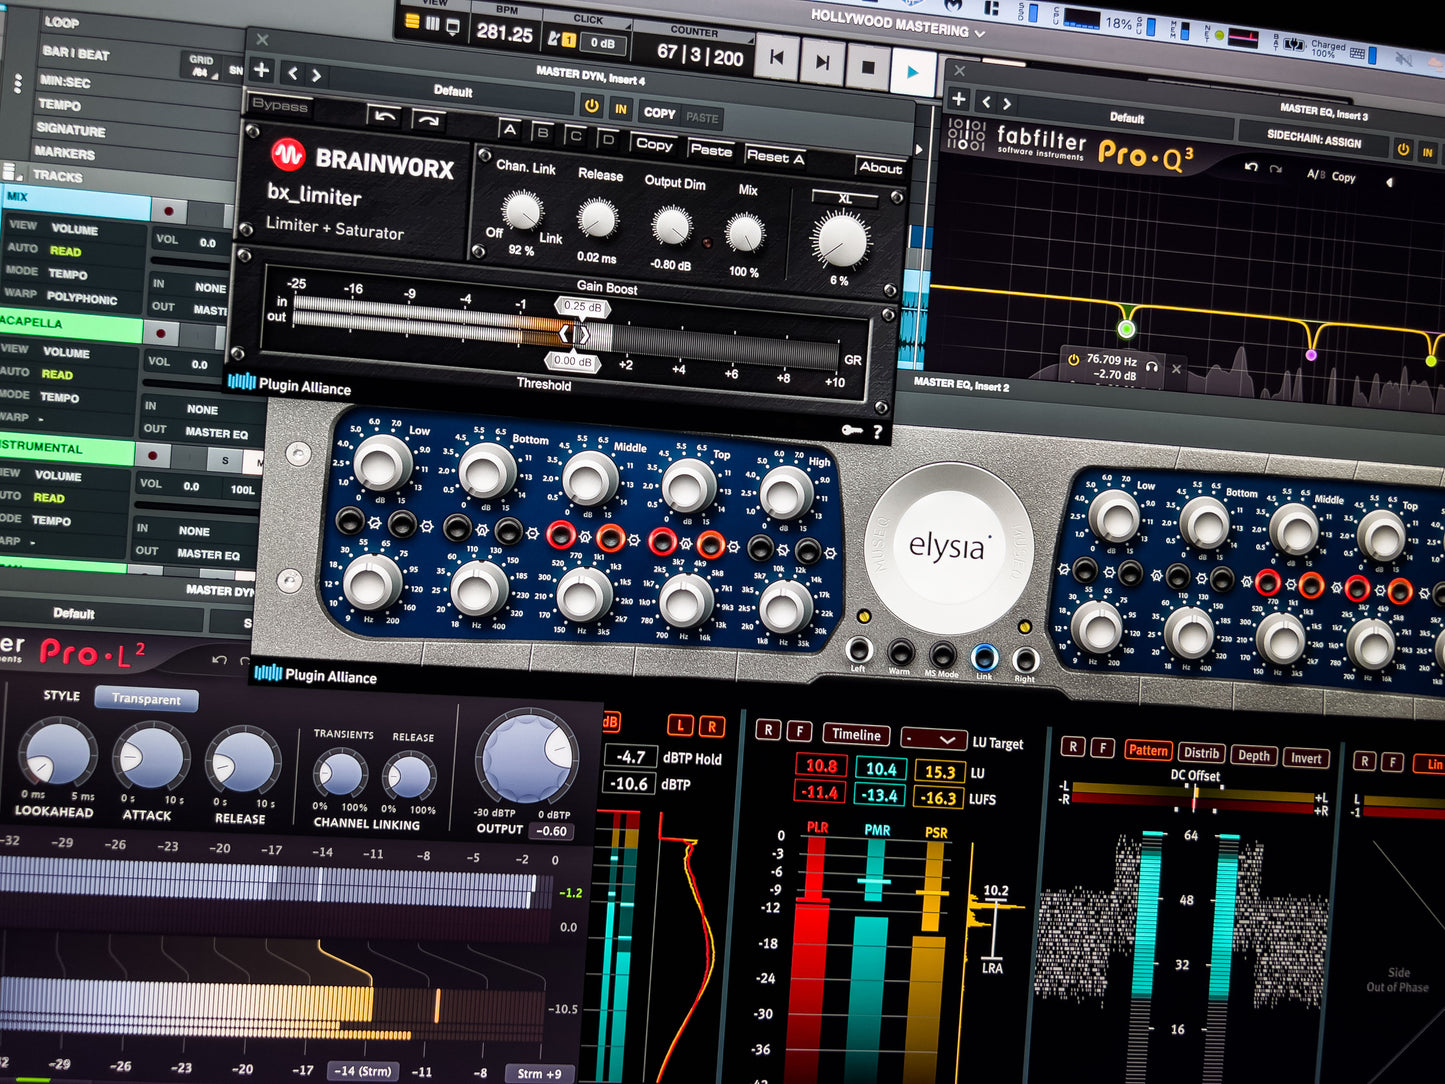Viewport: 1445px width, 1084px height.
Task: Add preset with plus icon in Pro-Q 3 window
Action: coord(958,98)
